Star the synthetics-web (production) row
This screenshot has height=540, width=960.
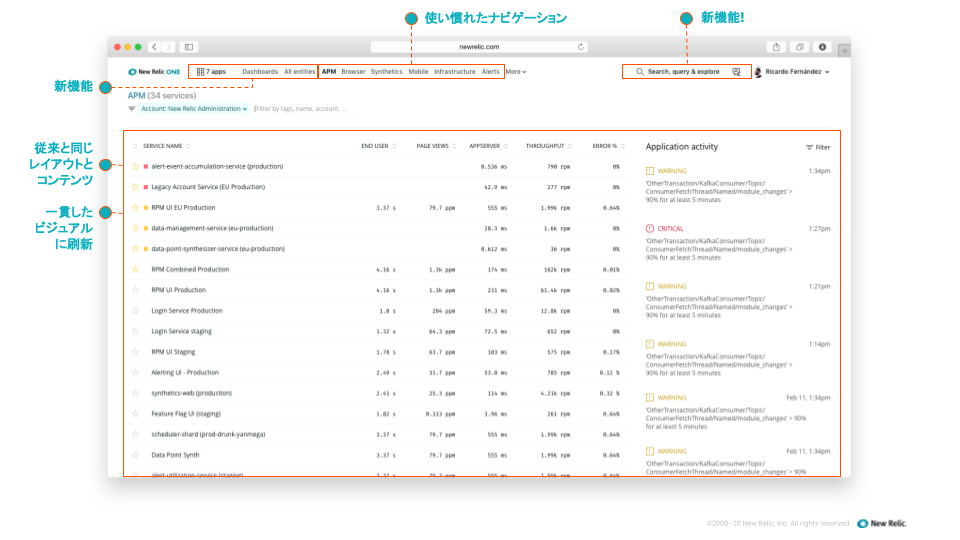(135, 393)
